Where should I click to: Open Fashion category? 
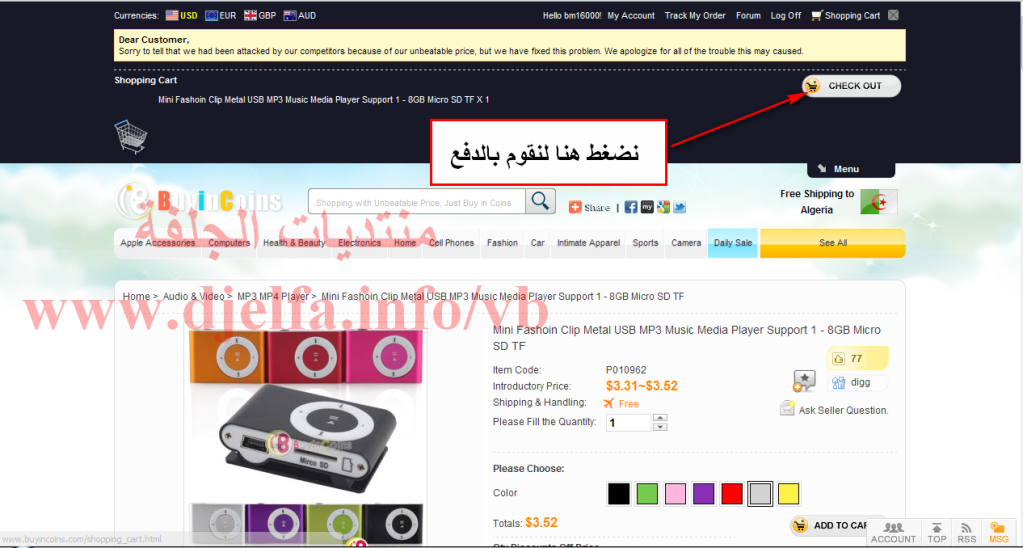502,243
